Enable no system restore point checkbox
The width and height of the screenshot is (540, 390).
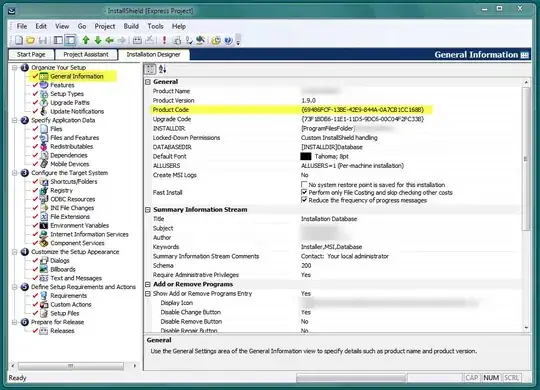[304, 185]
